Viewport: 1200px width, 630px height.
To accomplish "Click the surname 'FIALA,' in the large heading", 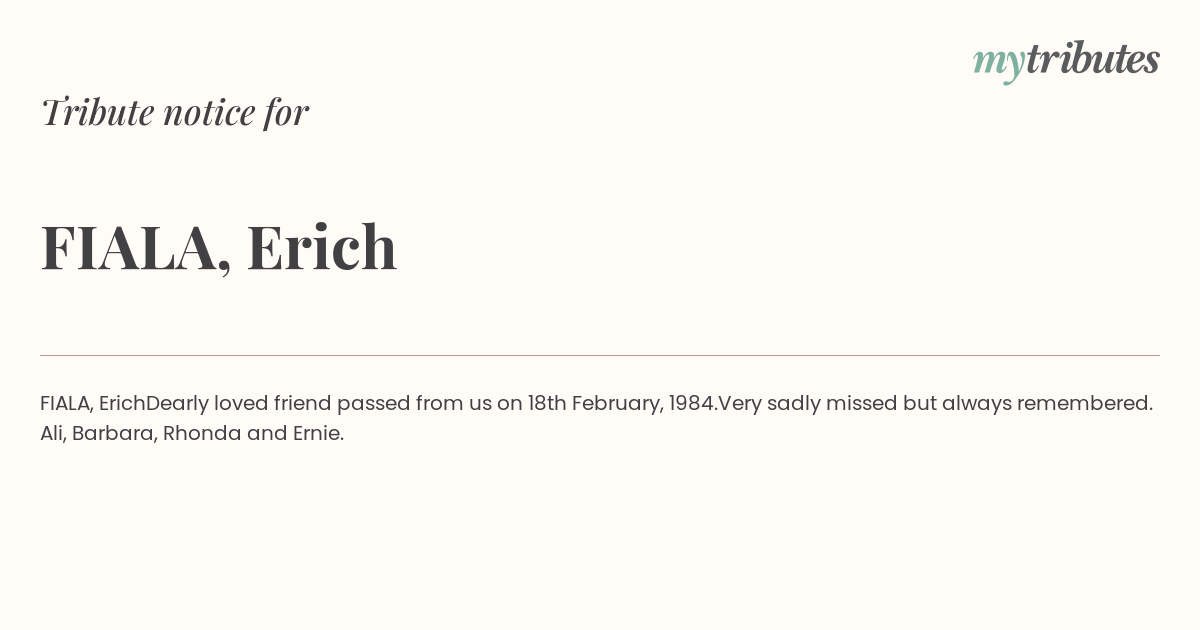I will (x=136, y=249).
